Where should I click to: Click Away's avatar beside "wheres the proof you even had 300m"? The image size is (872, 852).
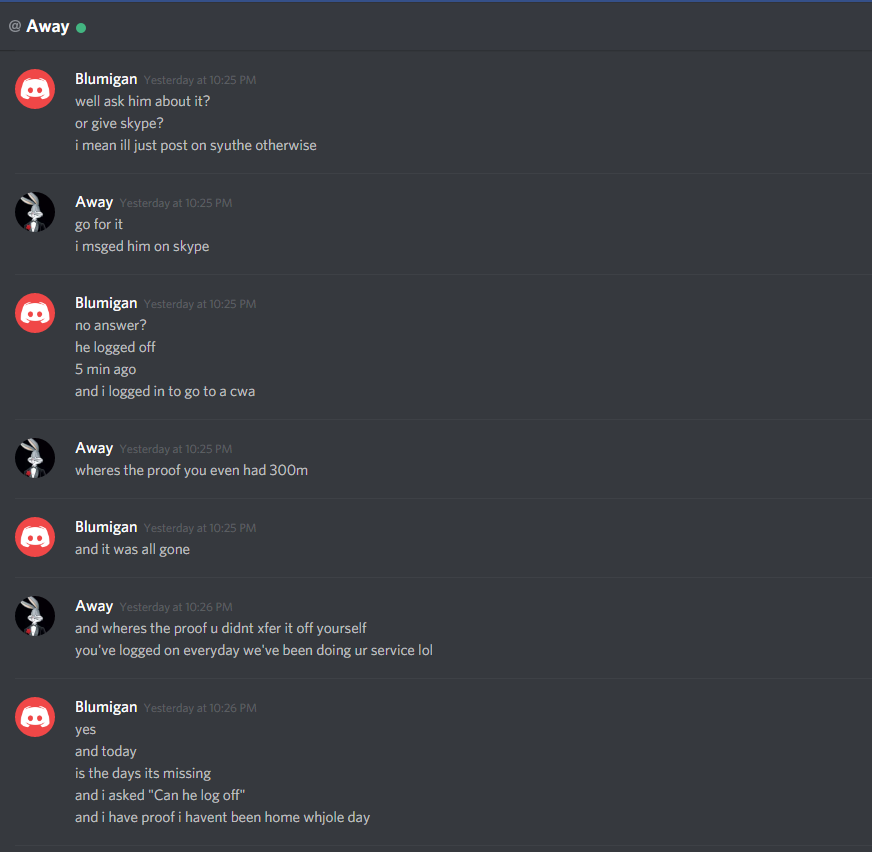pos(35,458)
